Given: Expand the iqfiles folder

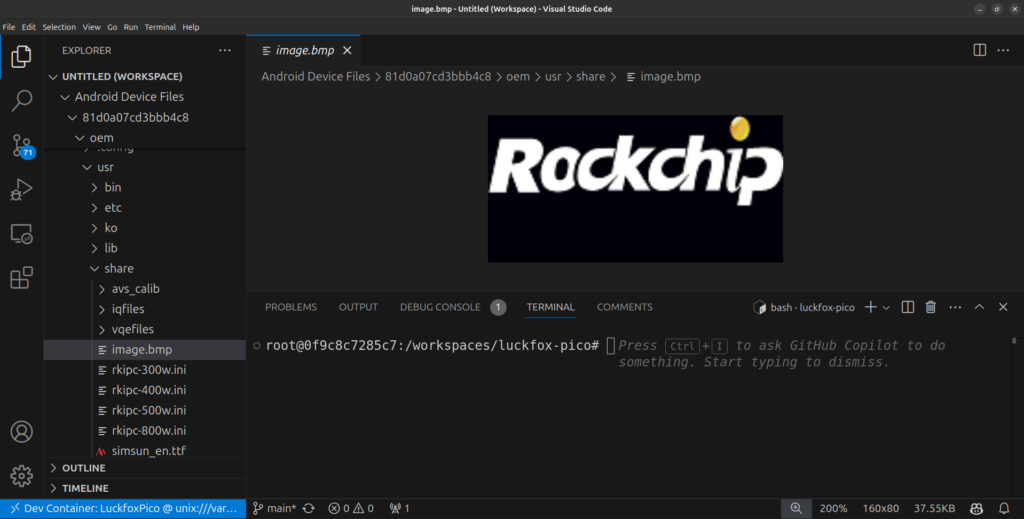Looking at the screenshot, I should (144, 309).
